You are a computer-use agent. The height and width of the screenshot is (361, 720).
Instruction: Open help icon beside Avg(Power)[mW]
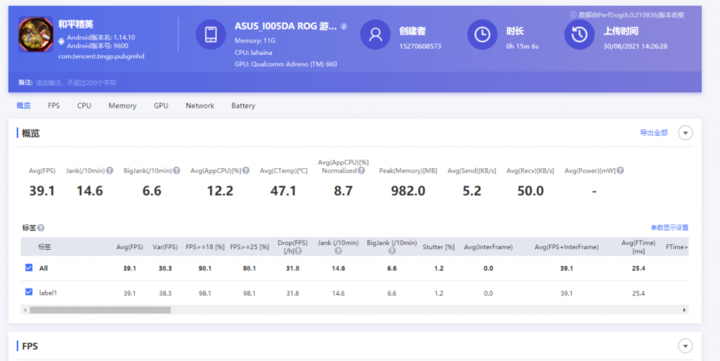(x=620, y=170)
